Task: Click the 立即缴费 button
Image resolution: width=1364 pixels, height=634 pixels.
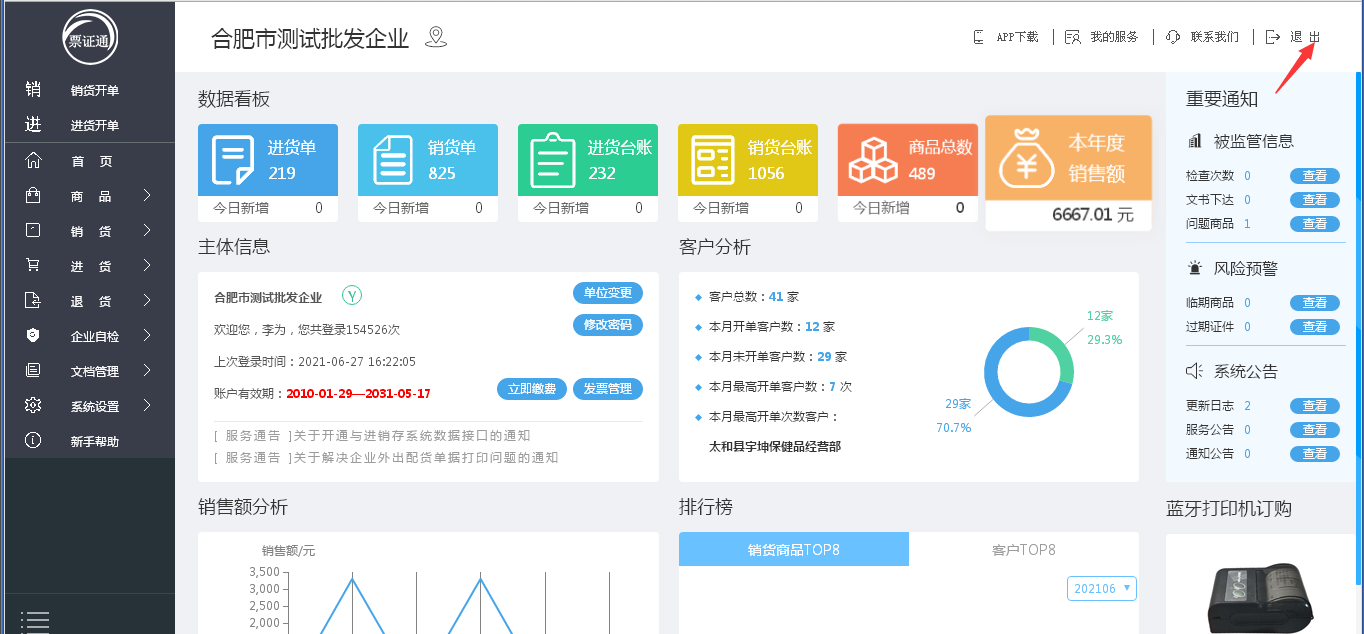Action: click(532, 389)
